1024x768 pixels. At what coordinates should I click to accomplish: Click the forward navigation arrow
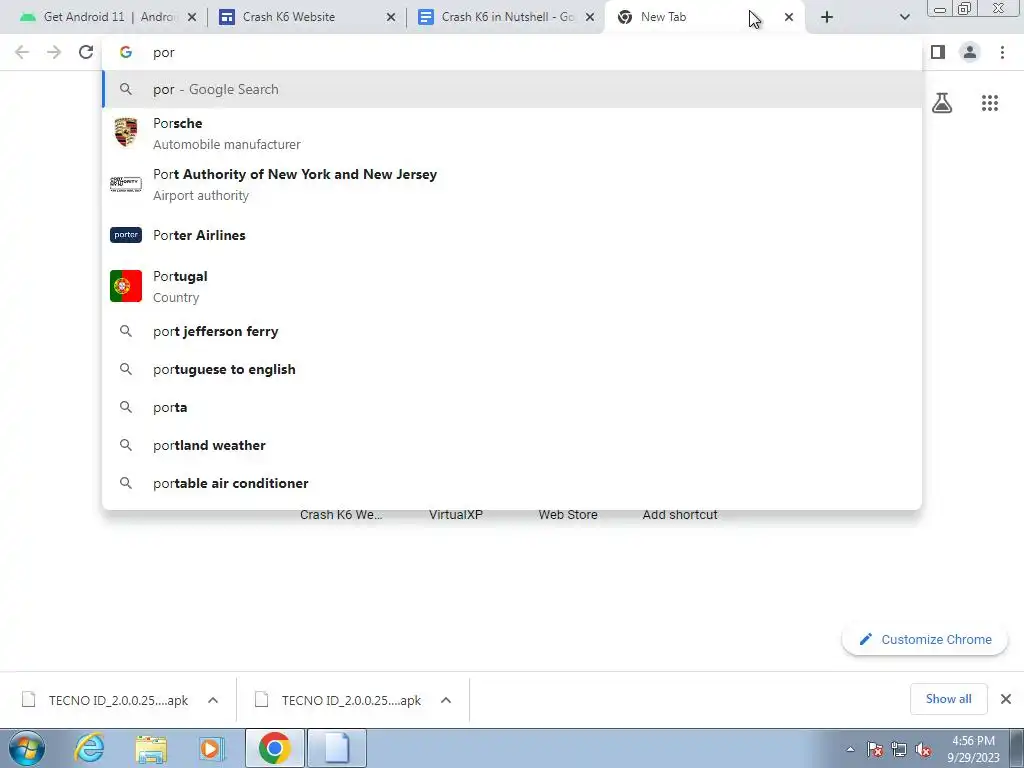pyautogui.click(x=54, y=52)
